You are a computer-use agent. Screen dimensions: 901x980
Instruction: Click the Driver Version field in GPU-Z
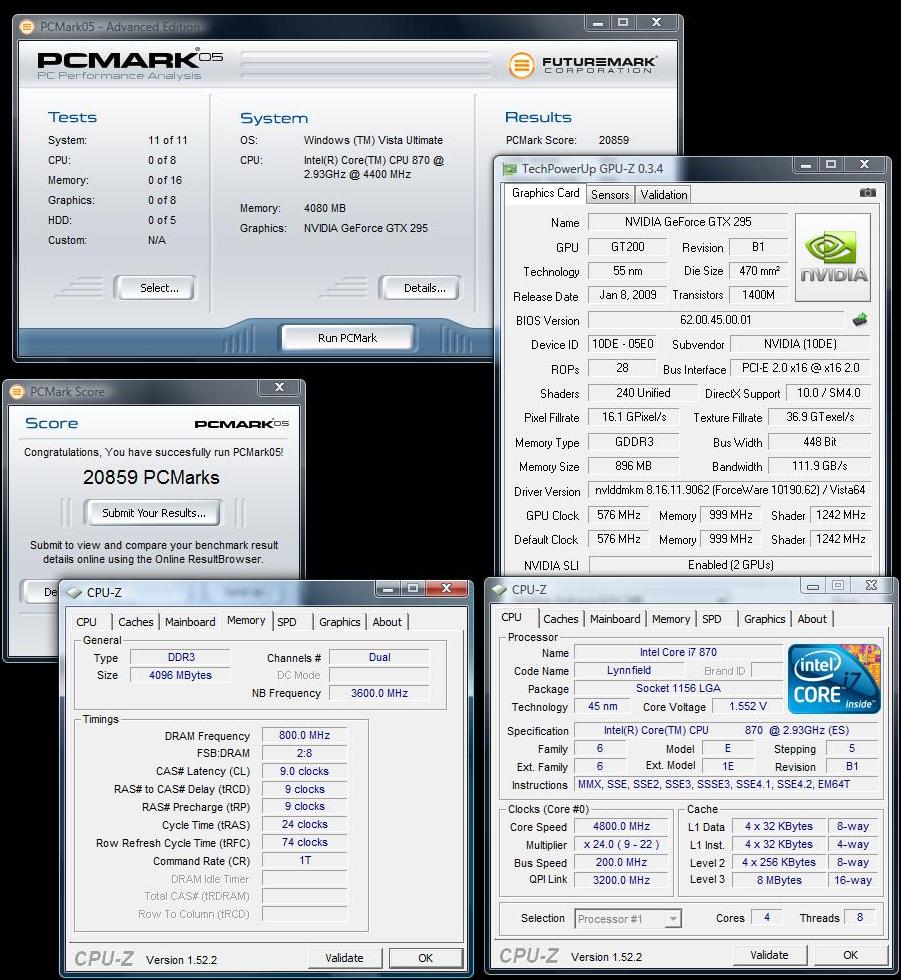pyautogui.click(x=730, y=490)
